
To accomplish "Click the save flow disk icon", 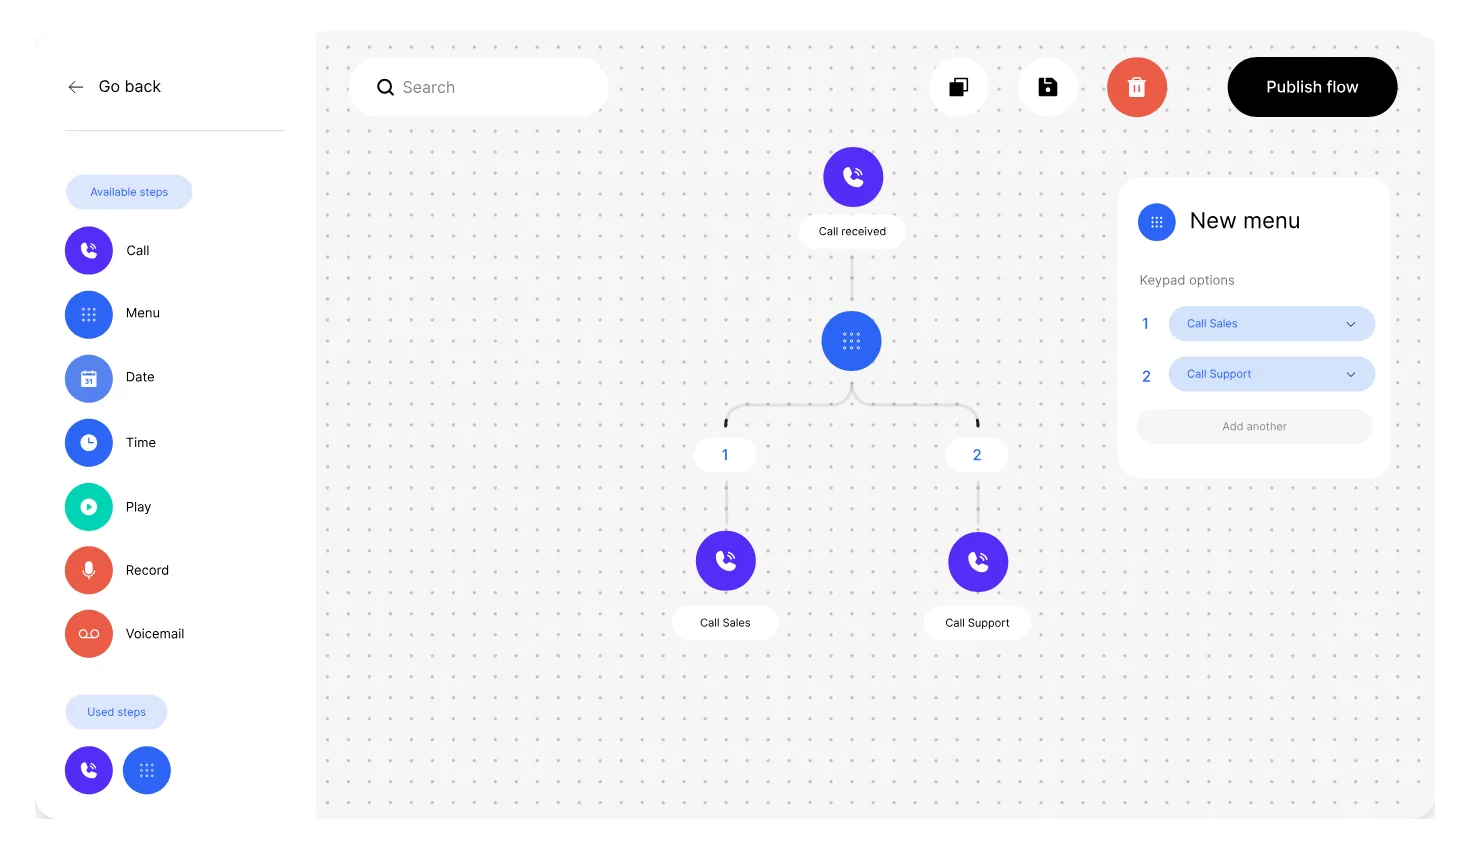I will click(1048, 87).
